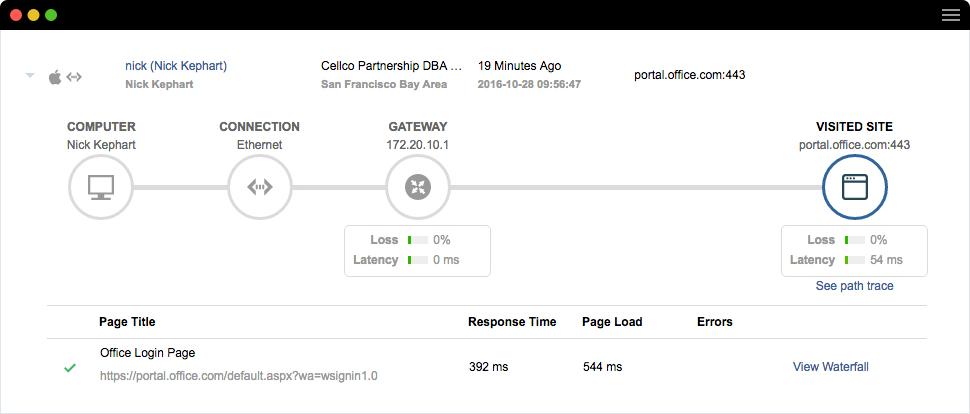Open the hamburger menu in title bar
Image resolution: width=970 pixels, height=414 pixels.
coord(950,15)
